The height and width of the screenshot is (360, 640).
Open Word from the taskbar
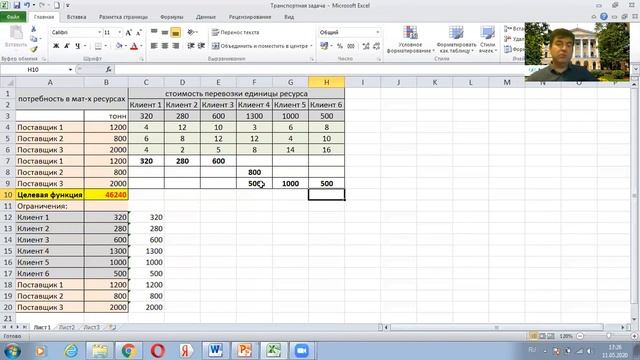click(x=215, y=351)
